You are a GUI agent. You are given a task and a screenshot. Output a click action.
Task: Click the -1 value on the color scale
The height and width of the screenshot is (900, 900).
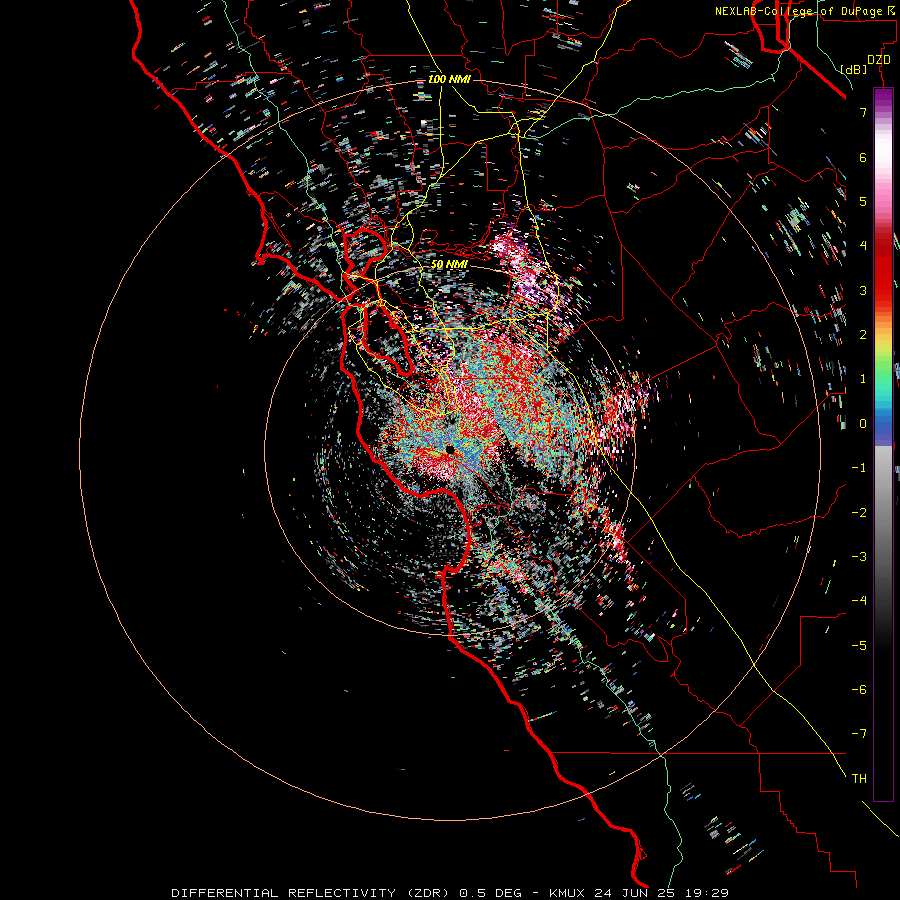pos(859,468)
